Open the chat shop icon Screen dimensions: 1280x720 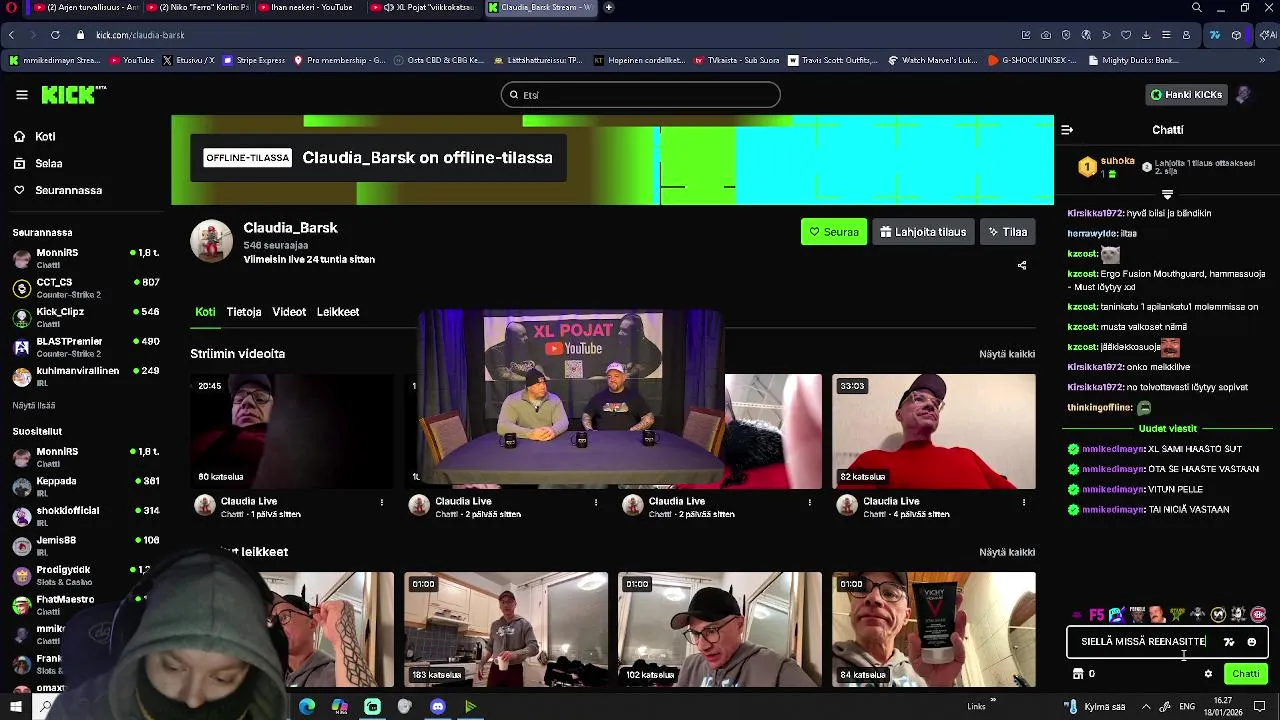click(1078, 674)
